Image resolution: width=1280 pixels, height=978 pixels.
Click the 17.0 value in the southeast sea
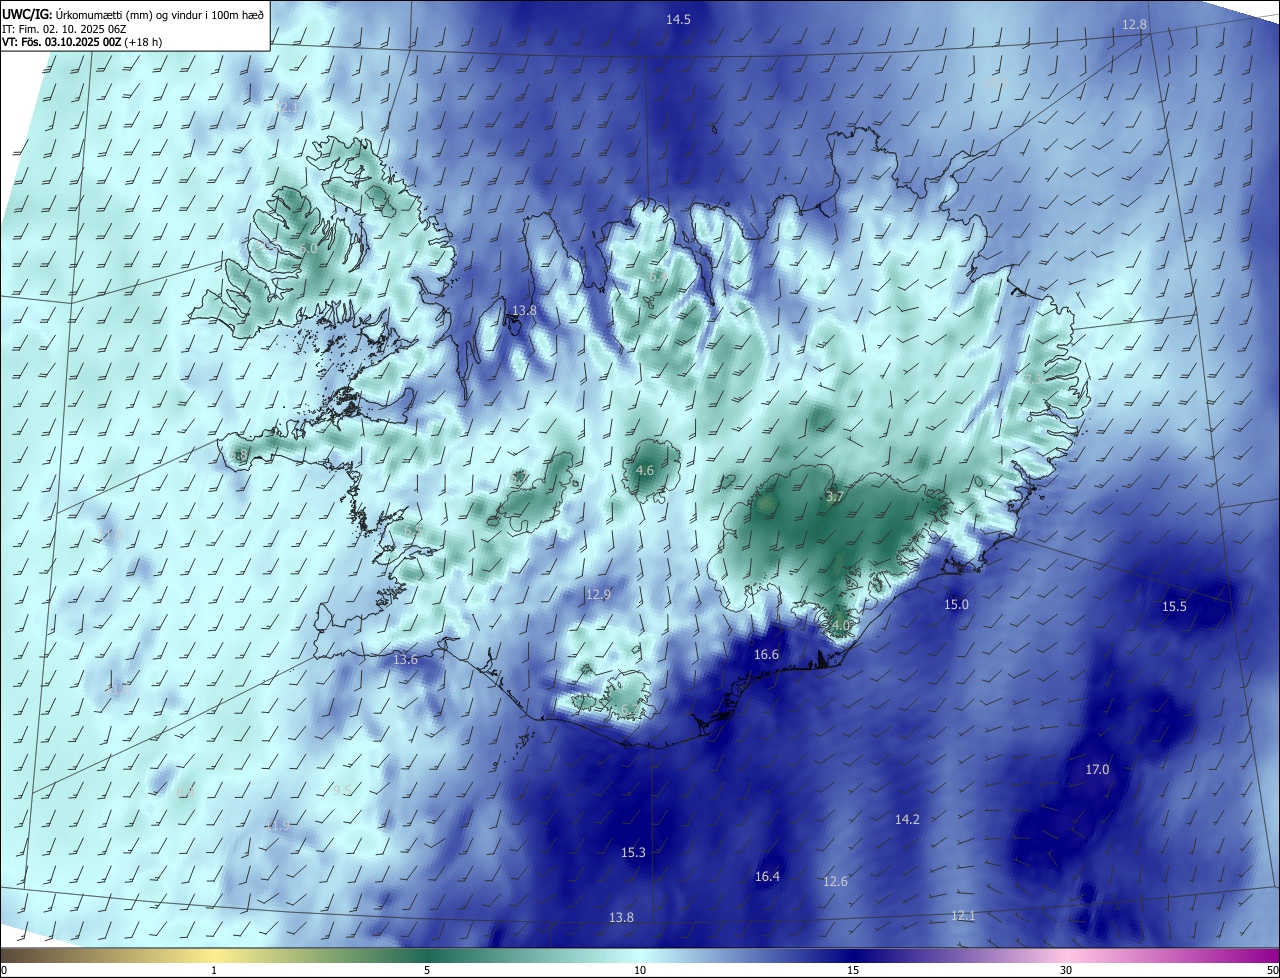1097,770
